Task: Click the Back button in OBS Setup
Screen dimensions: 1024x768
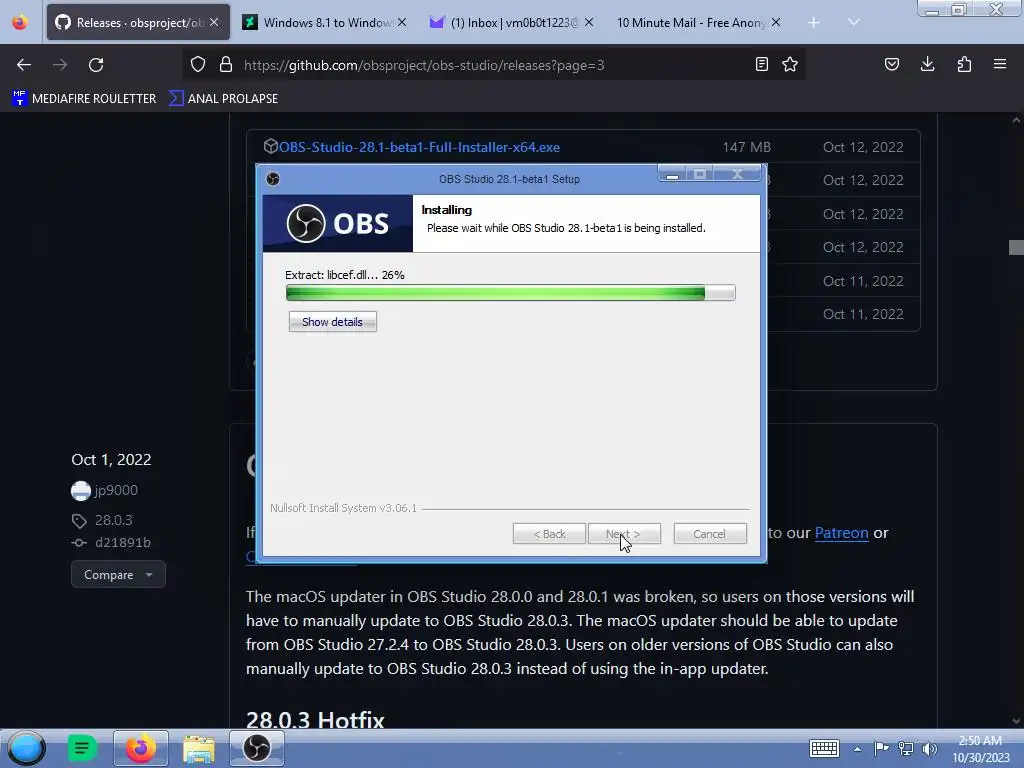Action: click(x=549, y=534)
